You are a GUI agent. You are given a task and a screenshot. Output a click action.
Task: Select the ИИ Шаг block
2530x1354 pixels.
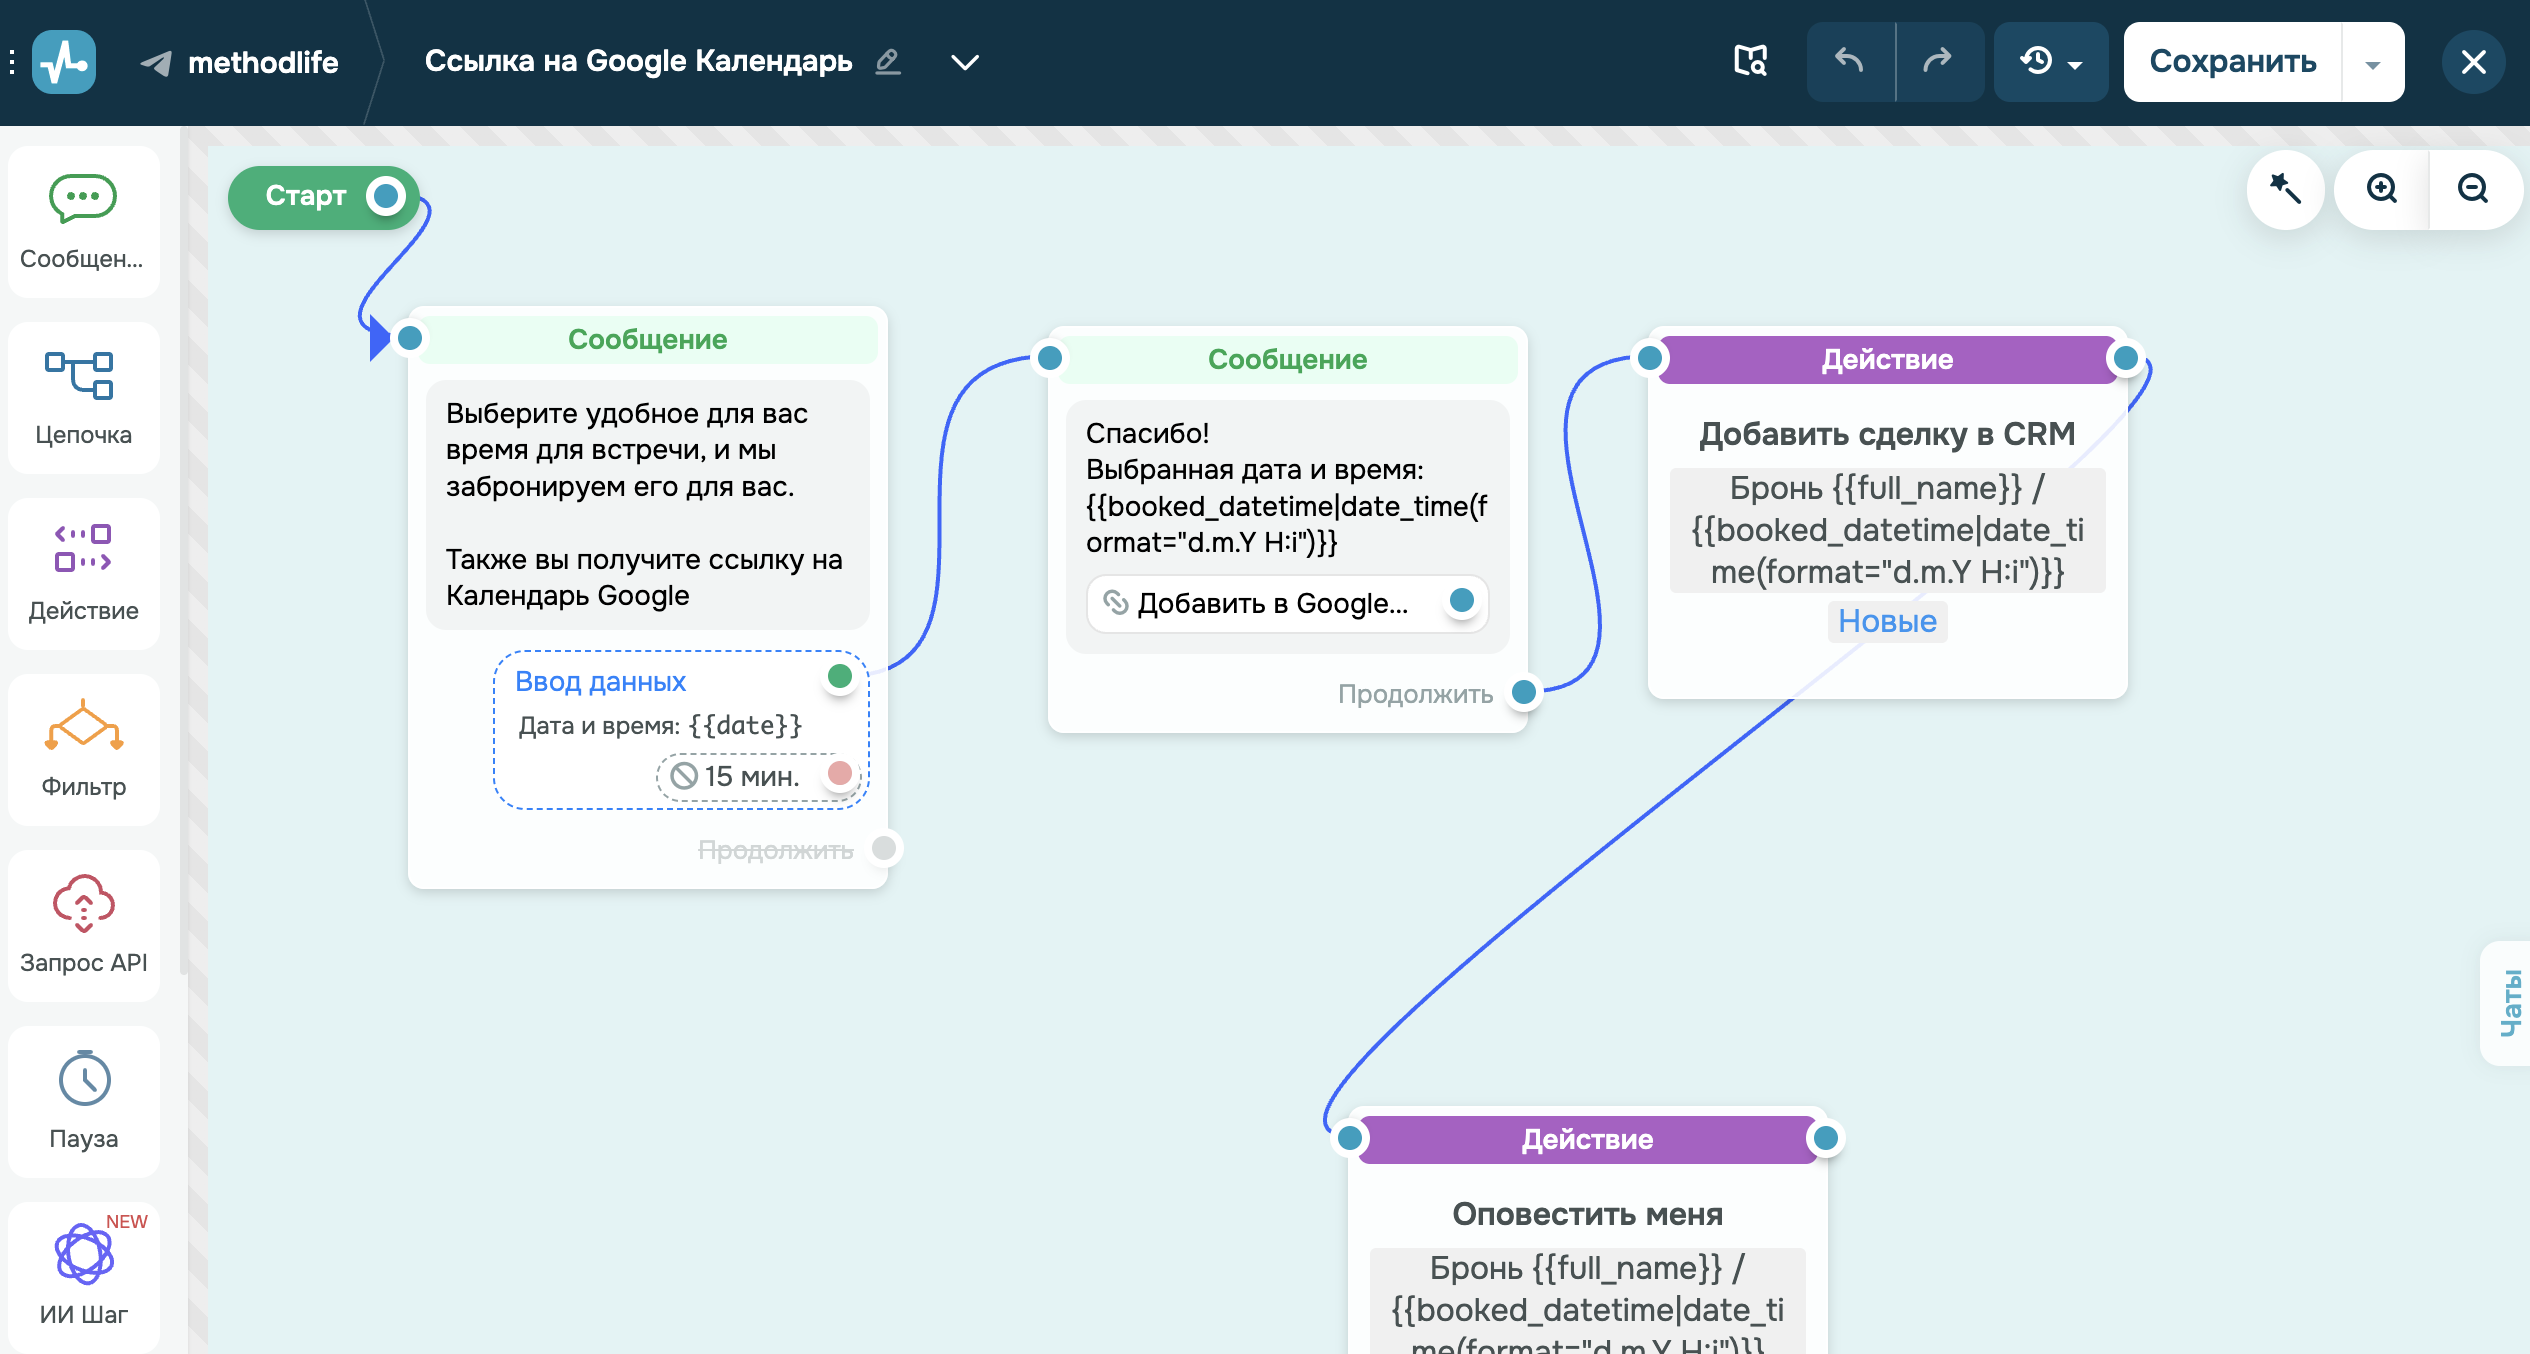click(x=83, y=1277)
